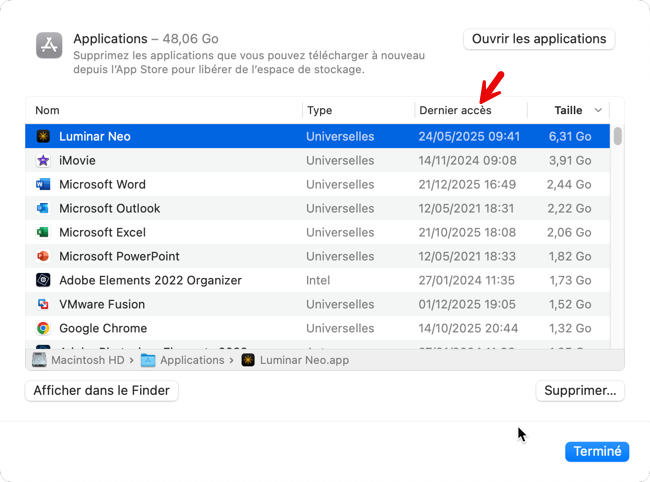This screenshot has height=482, width=650.
Task: Click date 27/01/2024 11:35
Action: 466,280
